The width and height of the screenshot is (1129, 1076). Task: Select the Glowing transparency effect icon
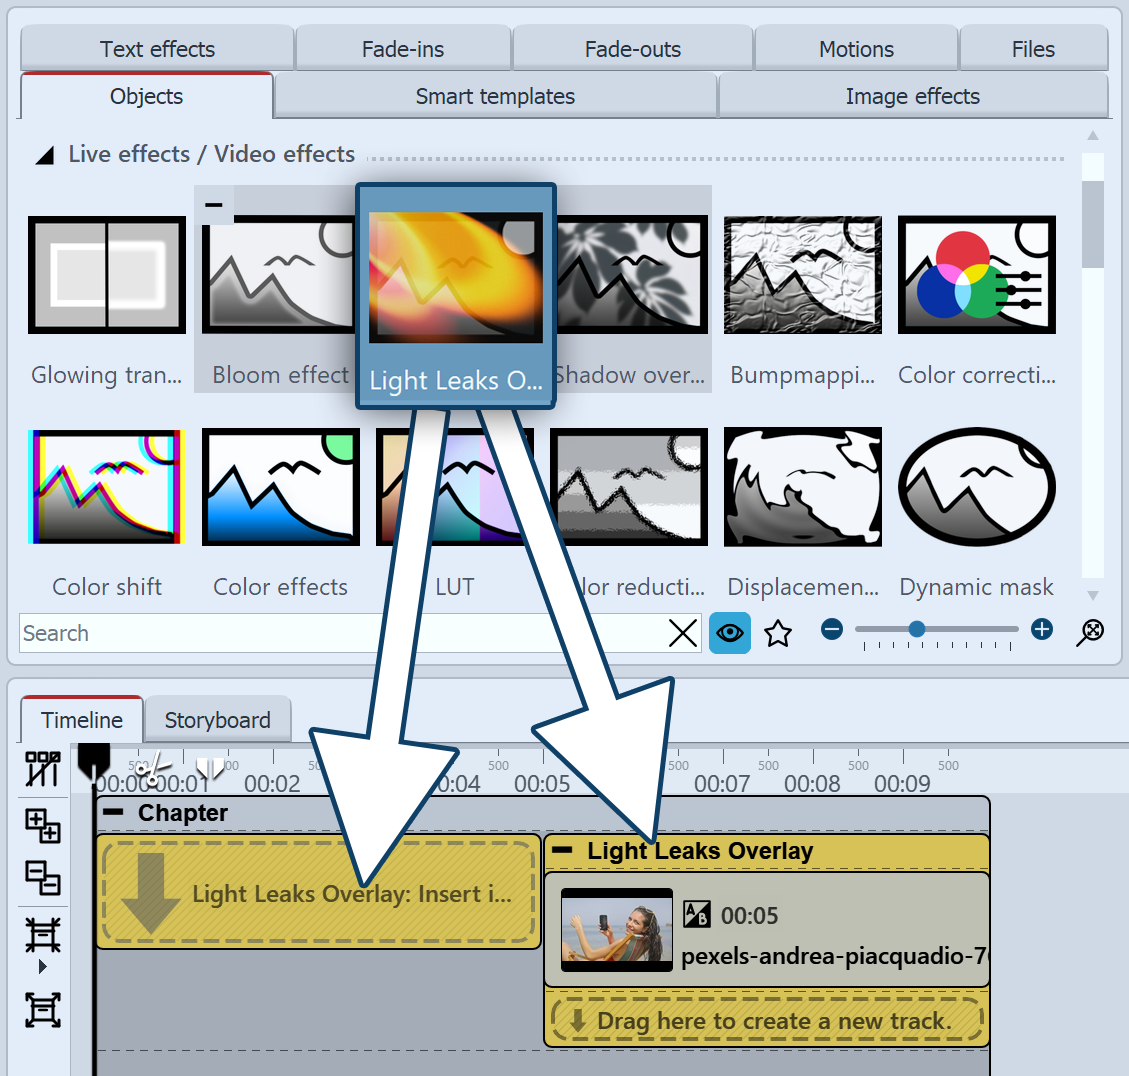[x=107, y=275]
